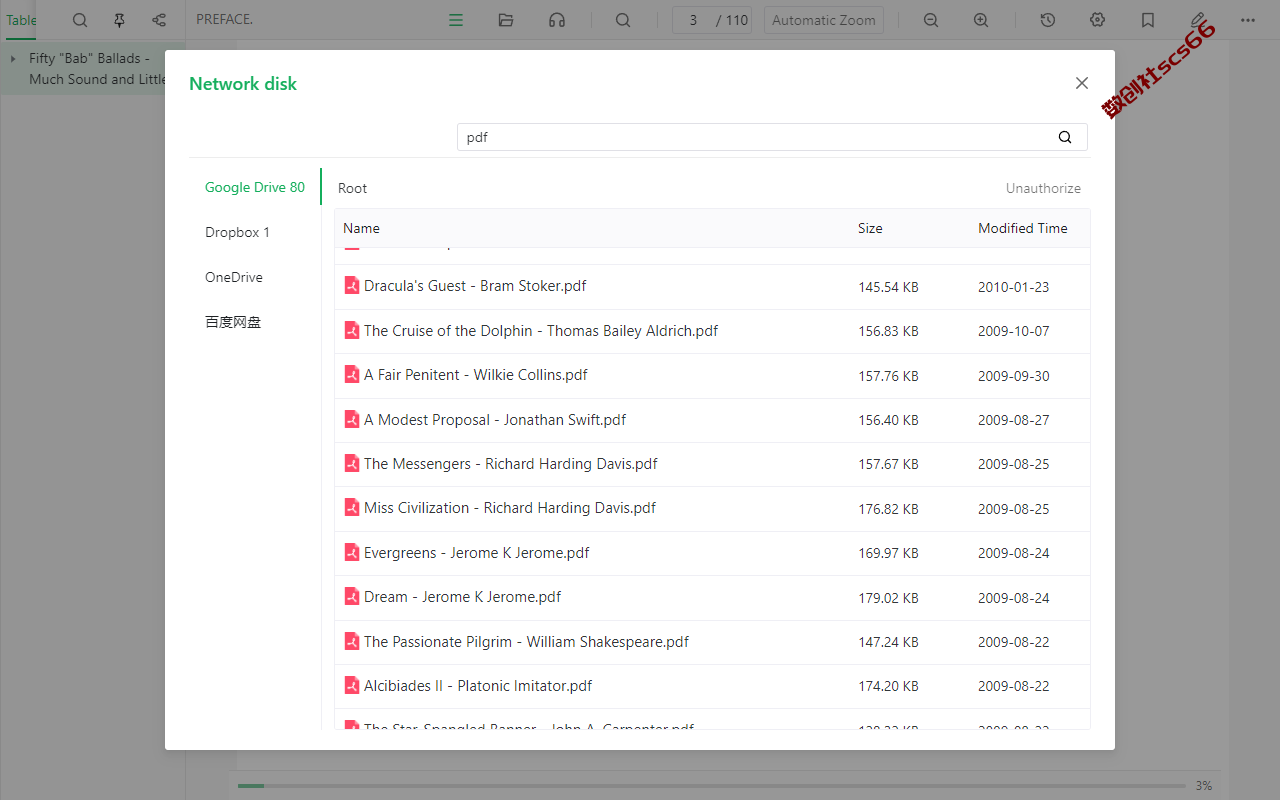
Task: Open the Automatic Zoom dropdown
Action: pos(824,20)
